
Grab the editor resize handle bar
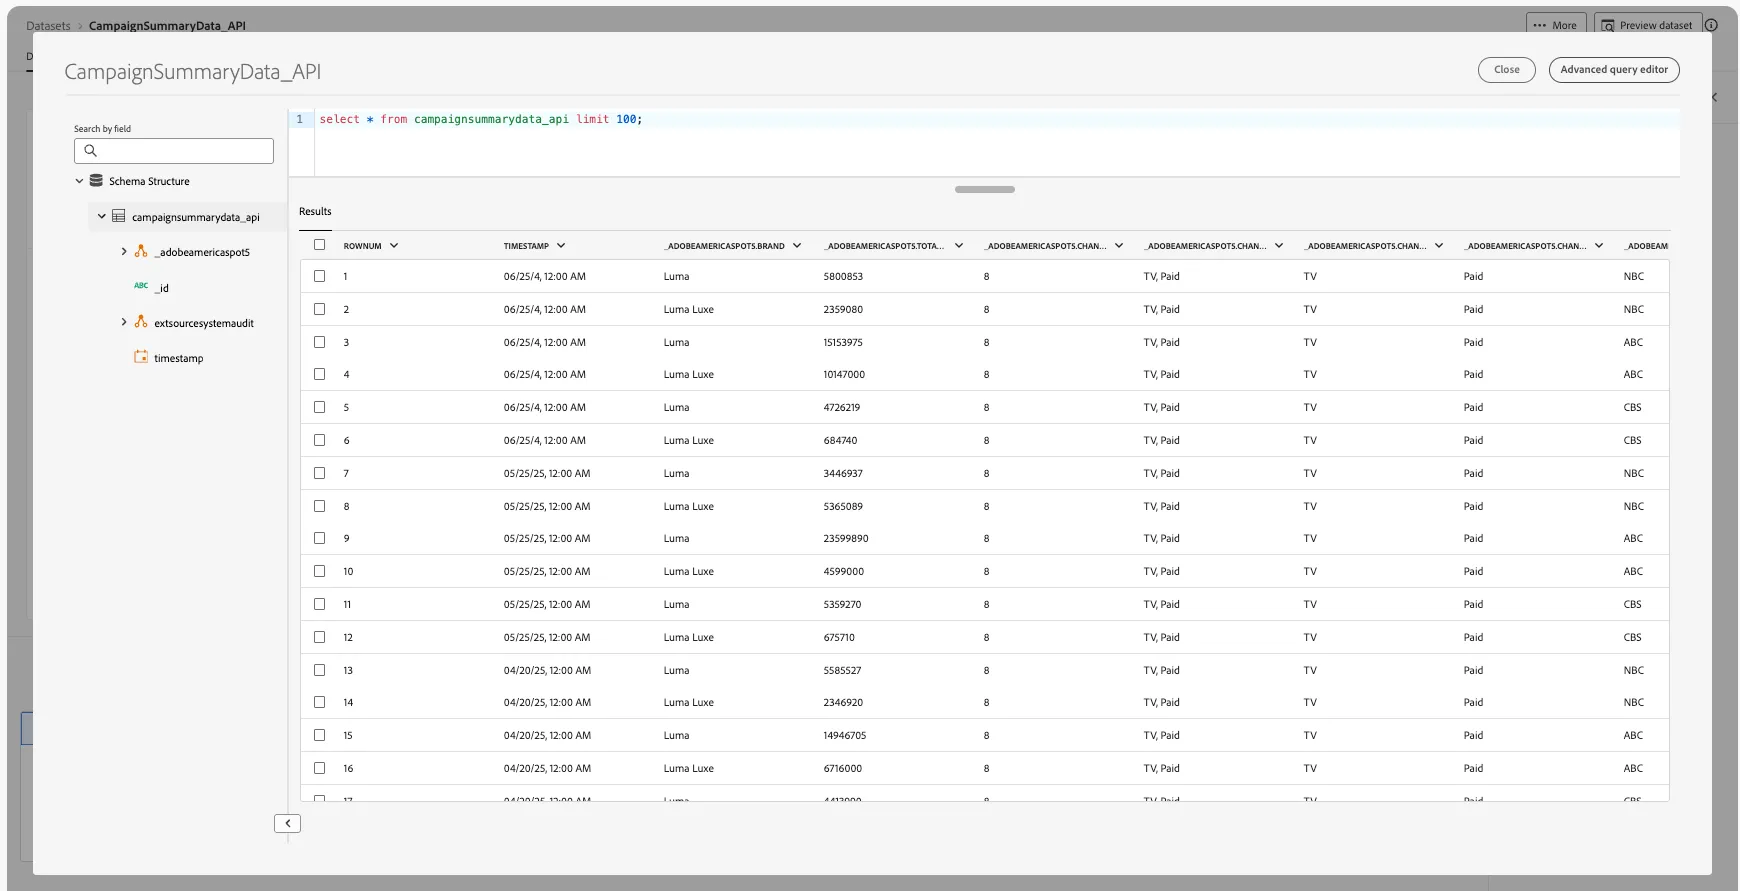click(985, 189)
